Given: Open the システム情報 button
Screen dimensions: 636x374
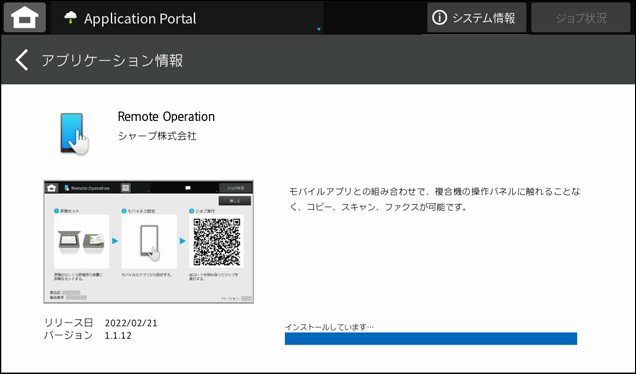Looking at the screenshot, I should point(476,17).
